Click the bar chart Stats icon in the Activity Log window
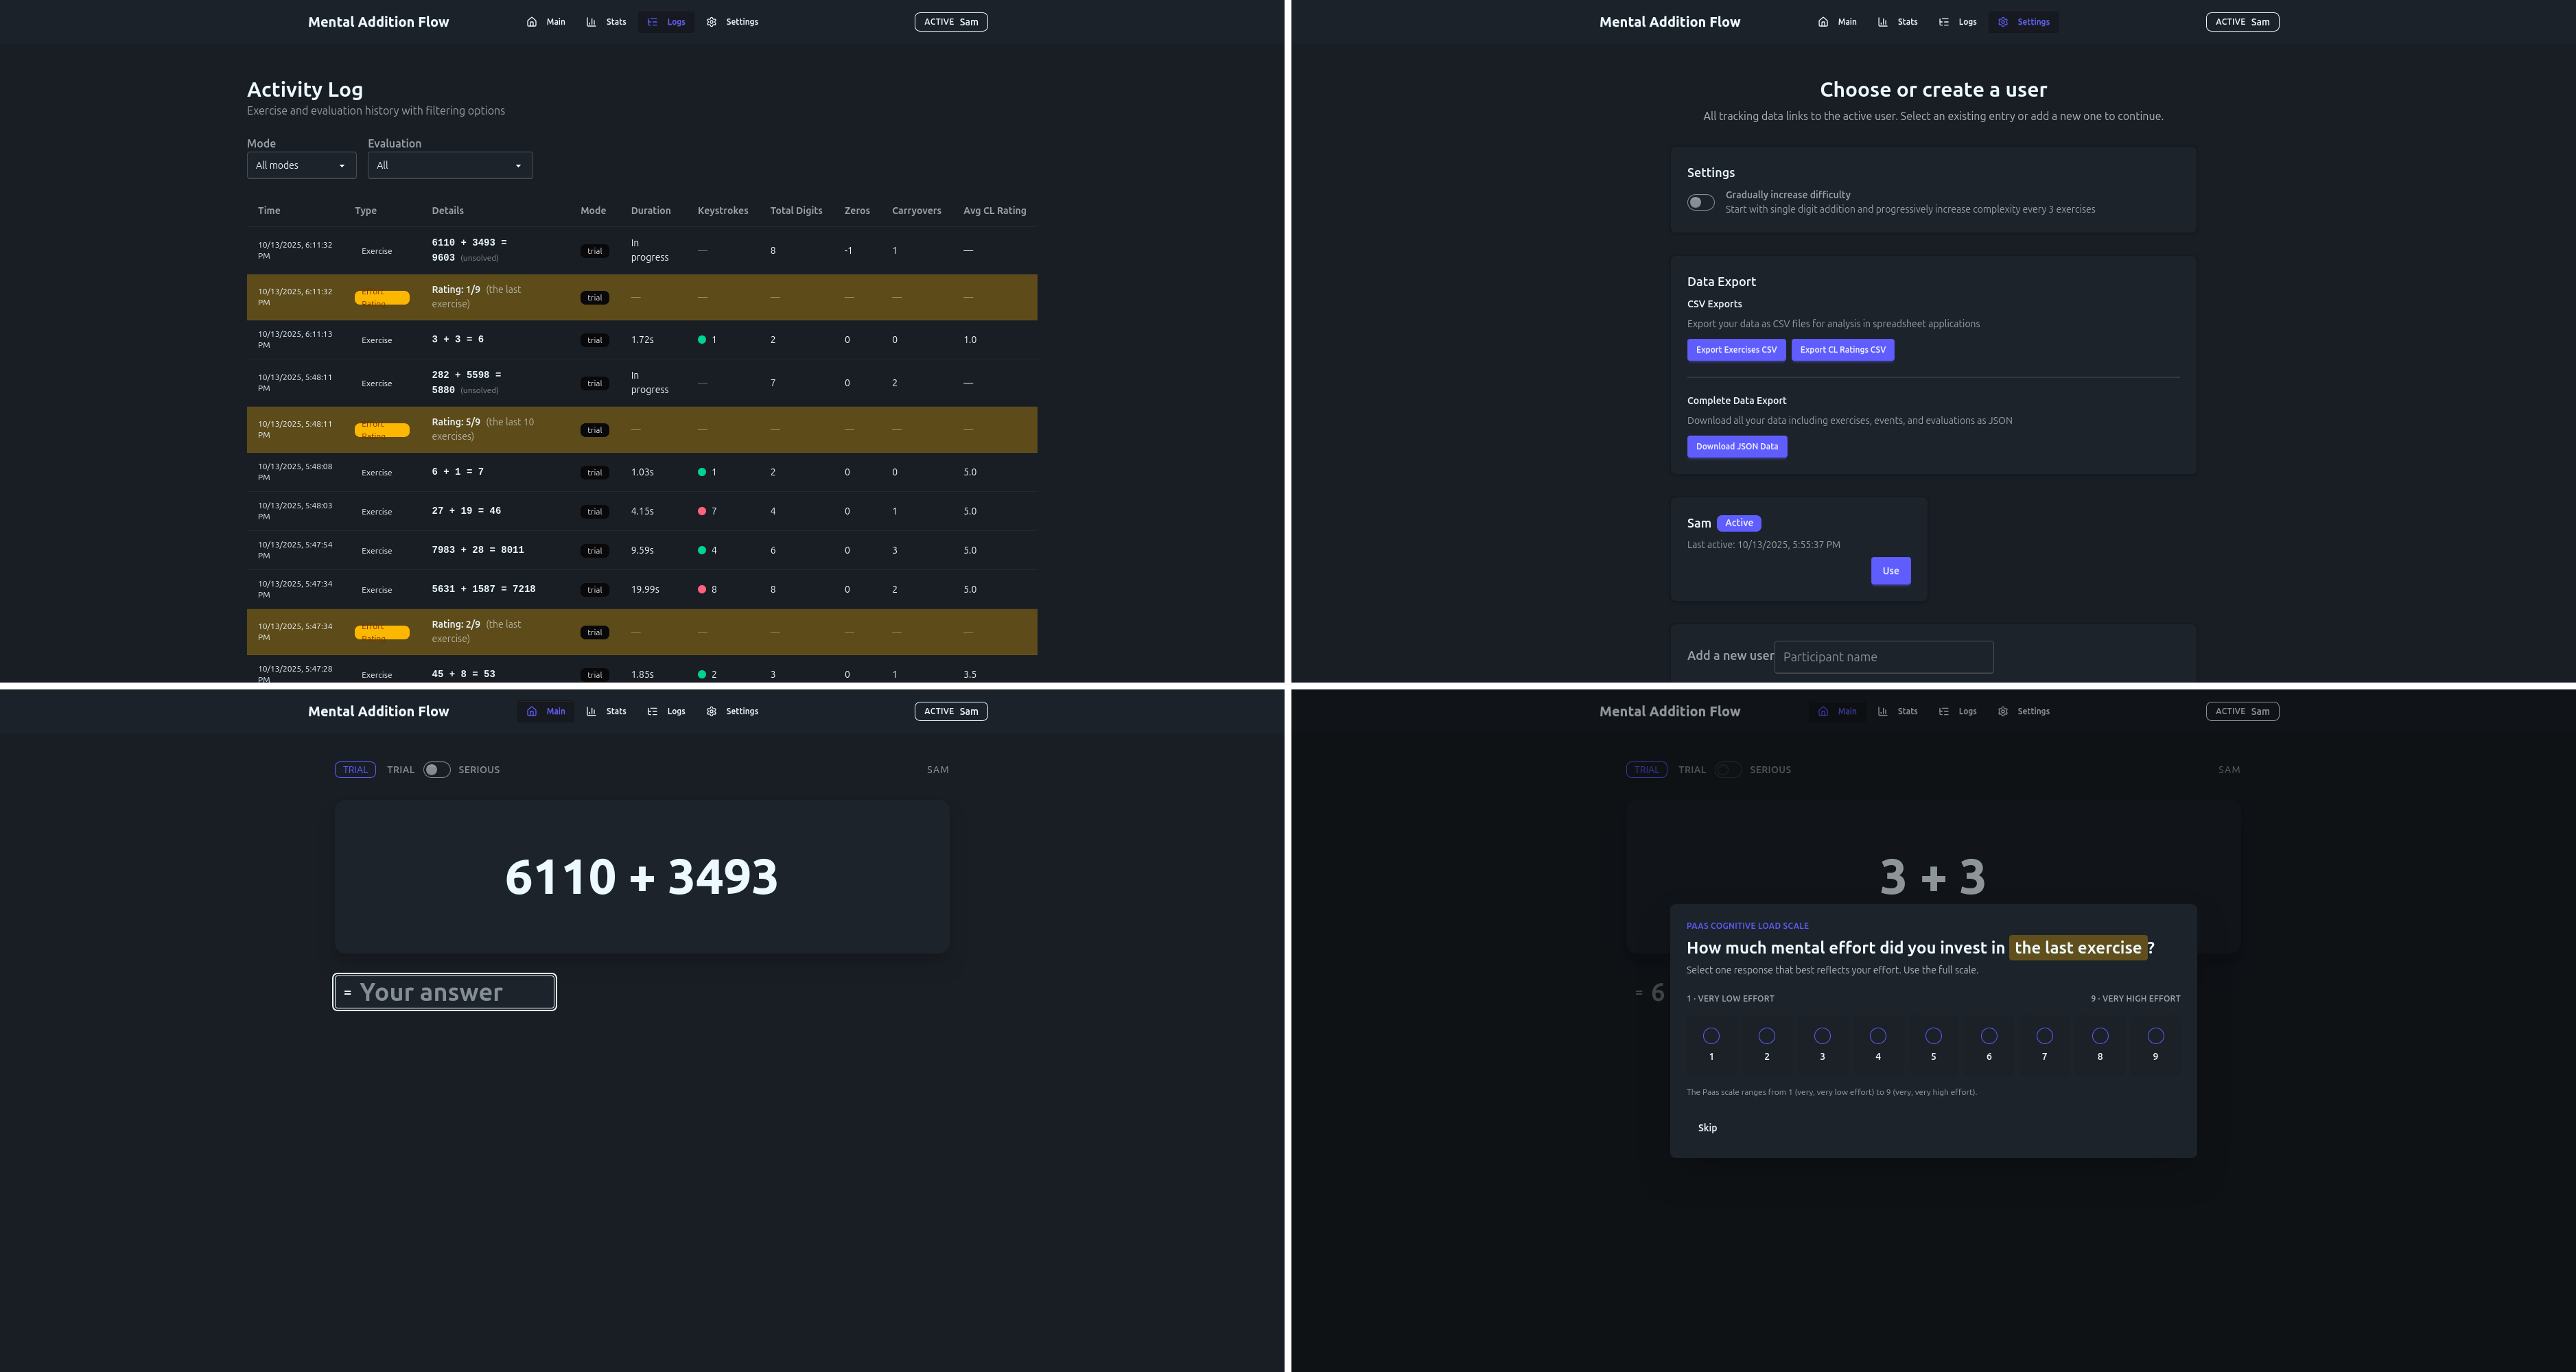Image resolution: width=2576 pixels, height=1372 pixels. coord(591,22)
